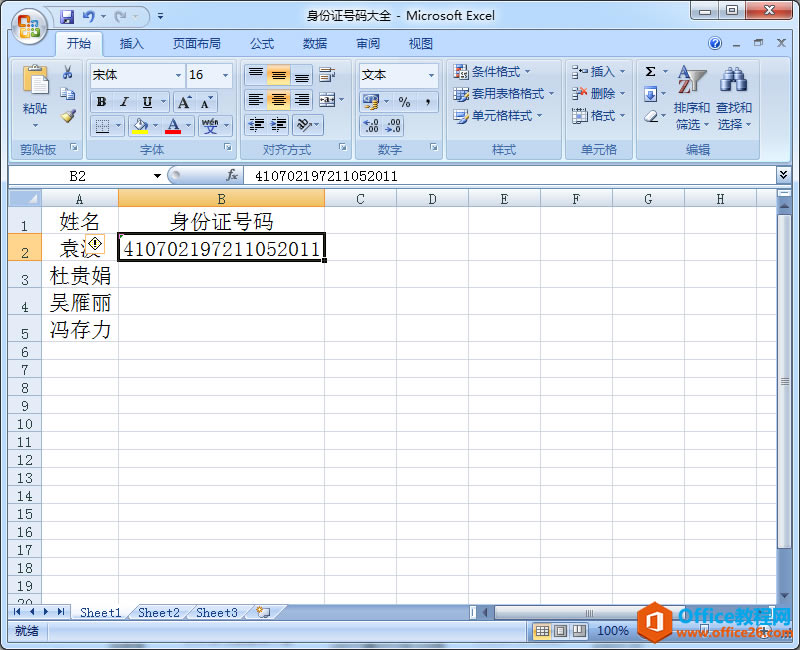Click the error warning icon beside B2

95,244
